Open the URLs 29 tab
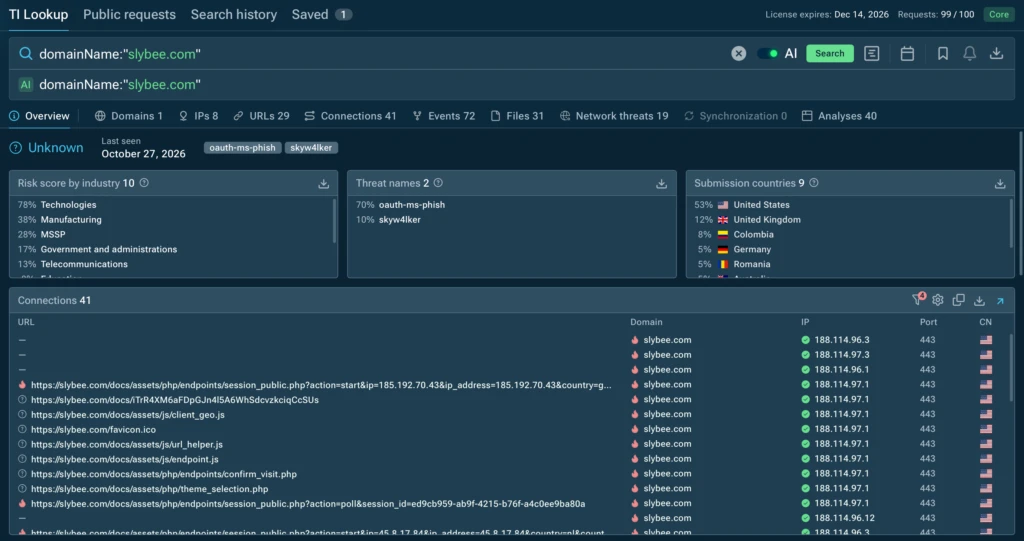1024x541 pixels. (261, 116)
